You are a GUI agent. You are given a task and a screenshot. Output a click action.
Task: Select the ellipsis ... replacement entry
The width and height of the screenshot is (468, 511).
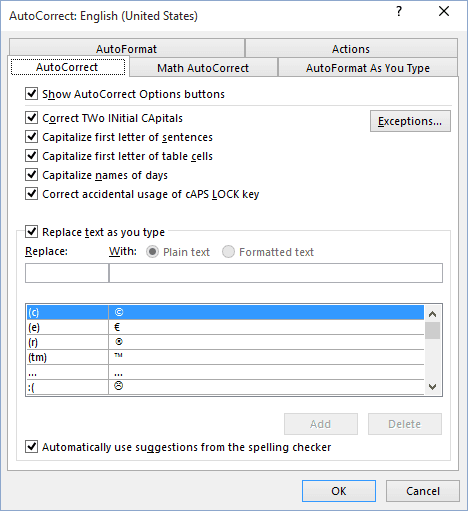coord(225,372)
